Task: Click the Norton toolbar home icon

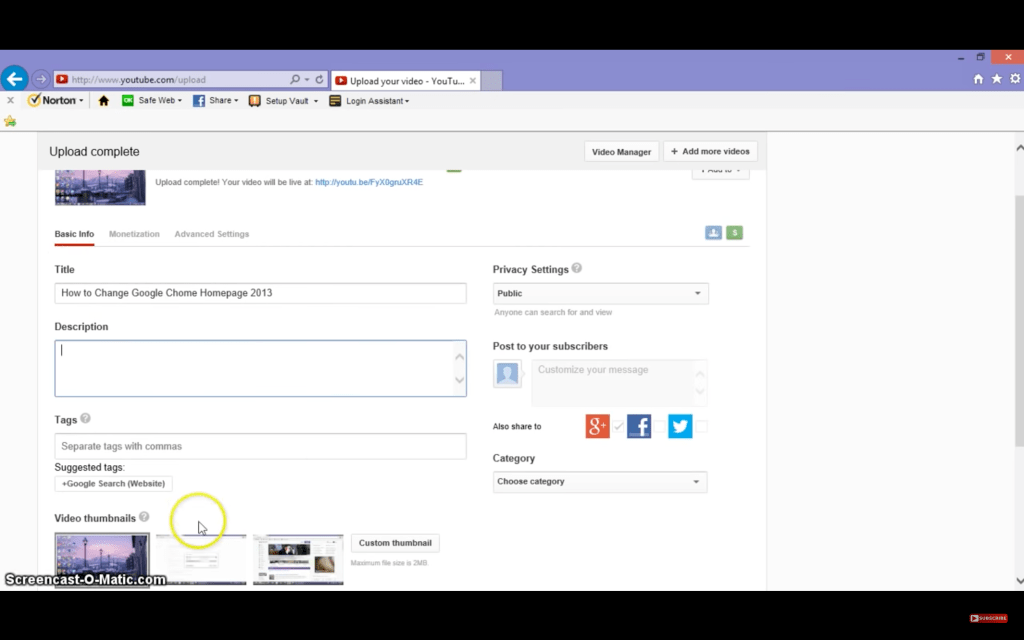Action: (x=103, y=101)
